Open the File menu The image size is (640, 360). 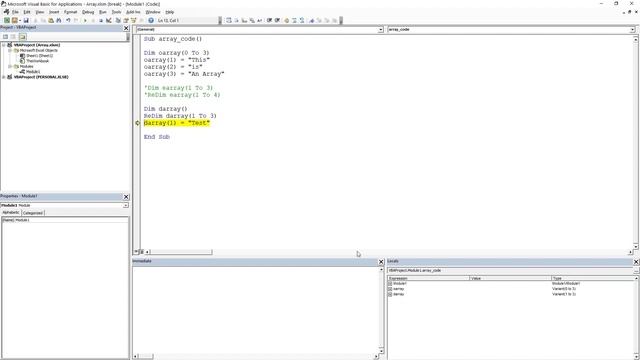pos(15,12)
